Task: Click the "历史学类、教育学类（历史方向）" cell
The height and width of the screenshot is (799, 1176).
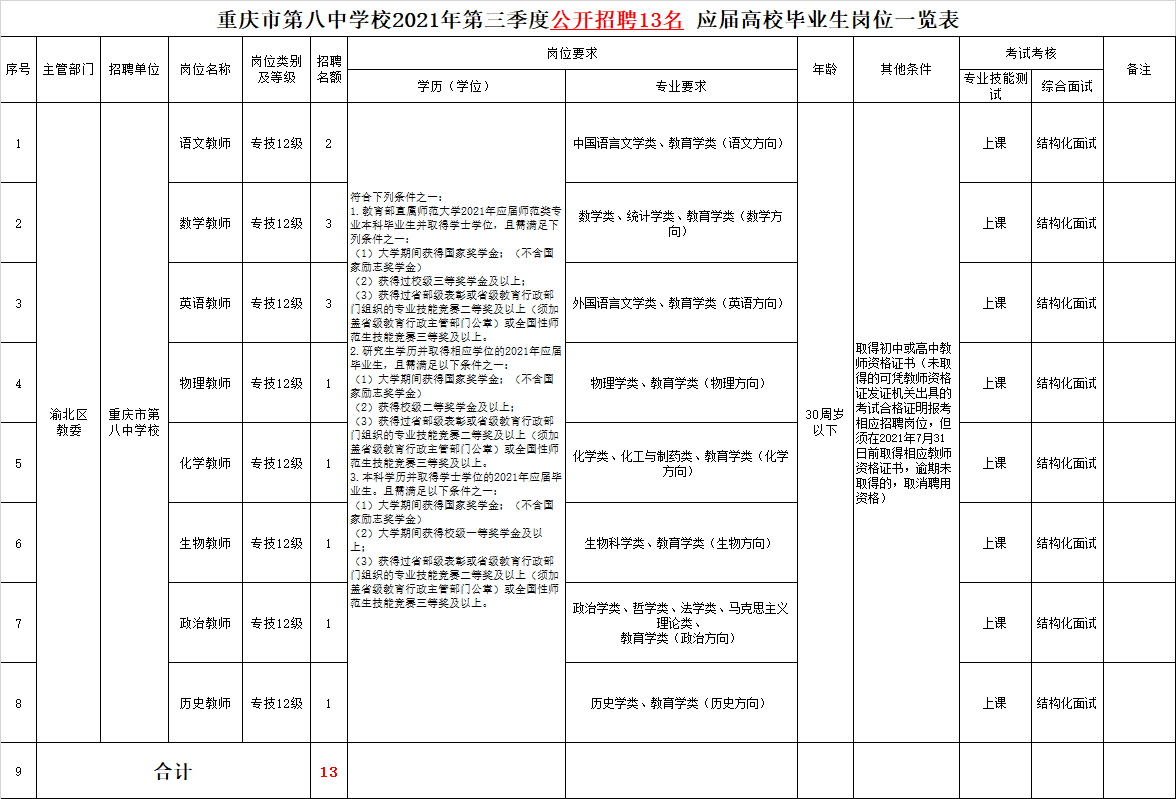Action: 681,704
